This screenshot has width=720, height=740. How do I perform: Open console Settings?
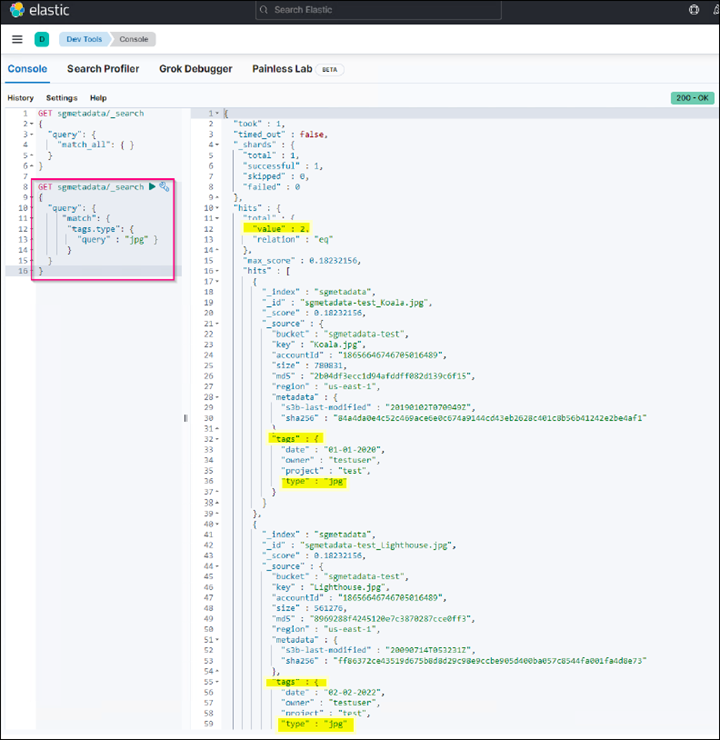[61, 98]
